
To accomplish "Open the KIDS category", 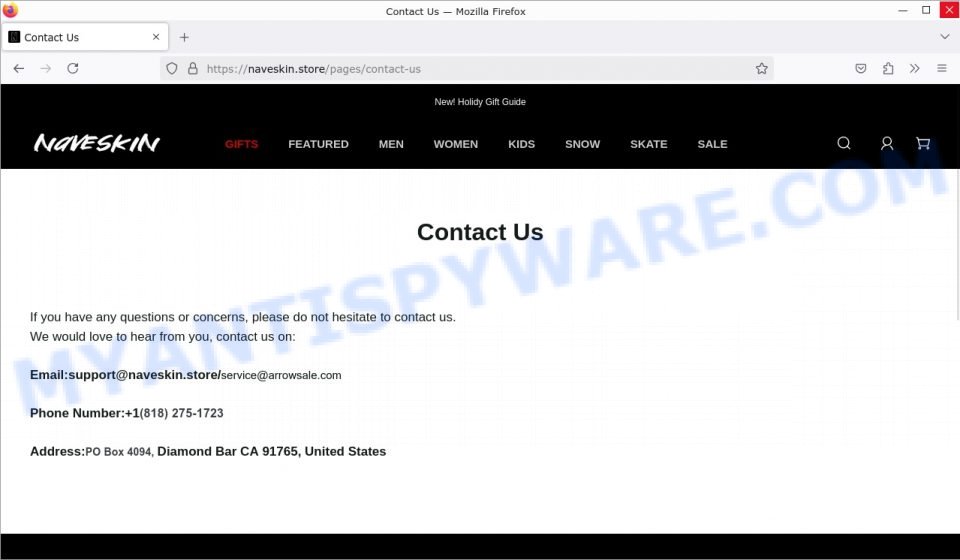I will pyautogui.click(x=522, y=144).
